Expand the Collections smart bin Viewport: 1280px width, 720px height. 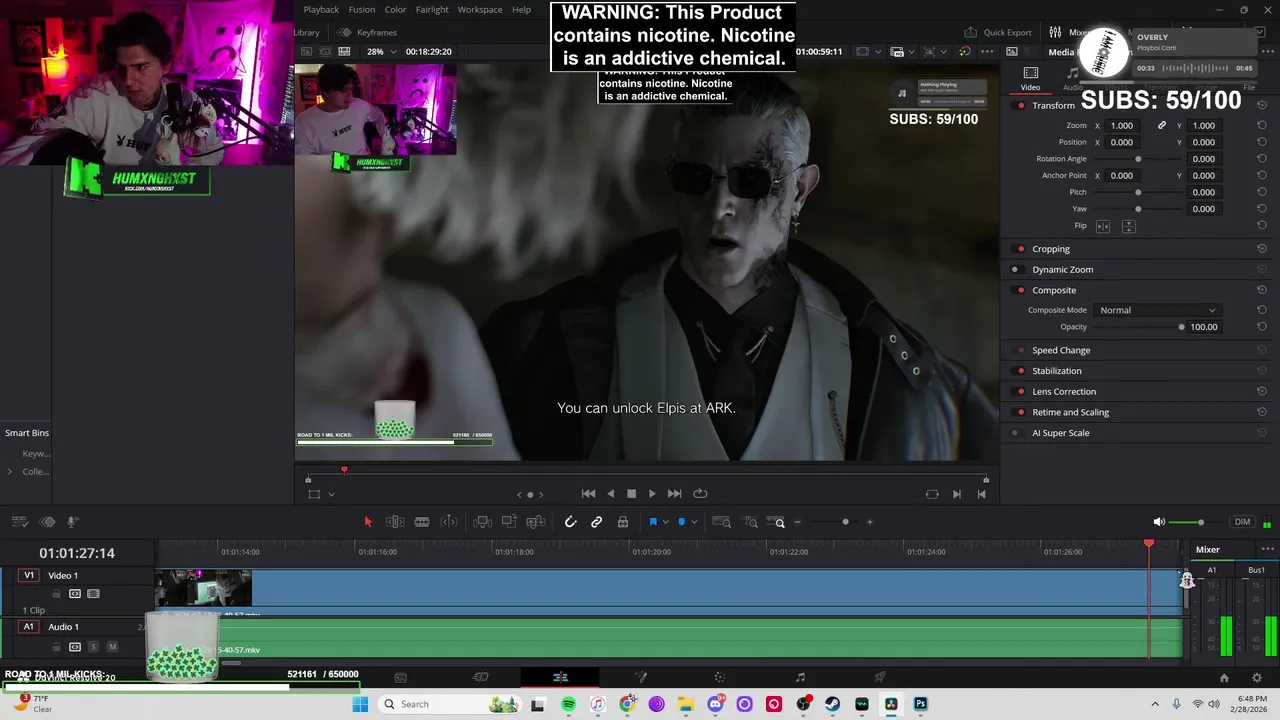coord(10,472)
